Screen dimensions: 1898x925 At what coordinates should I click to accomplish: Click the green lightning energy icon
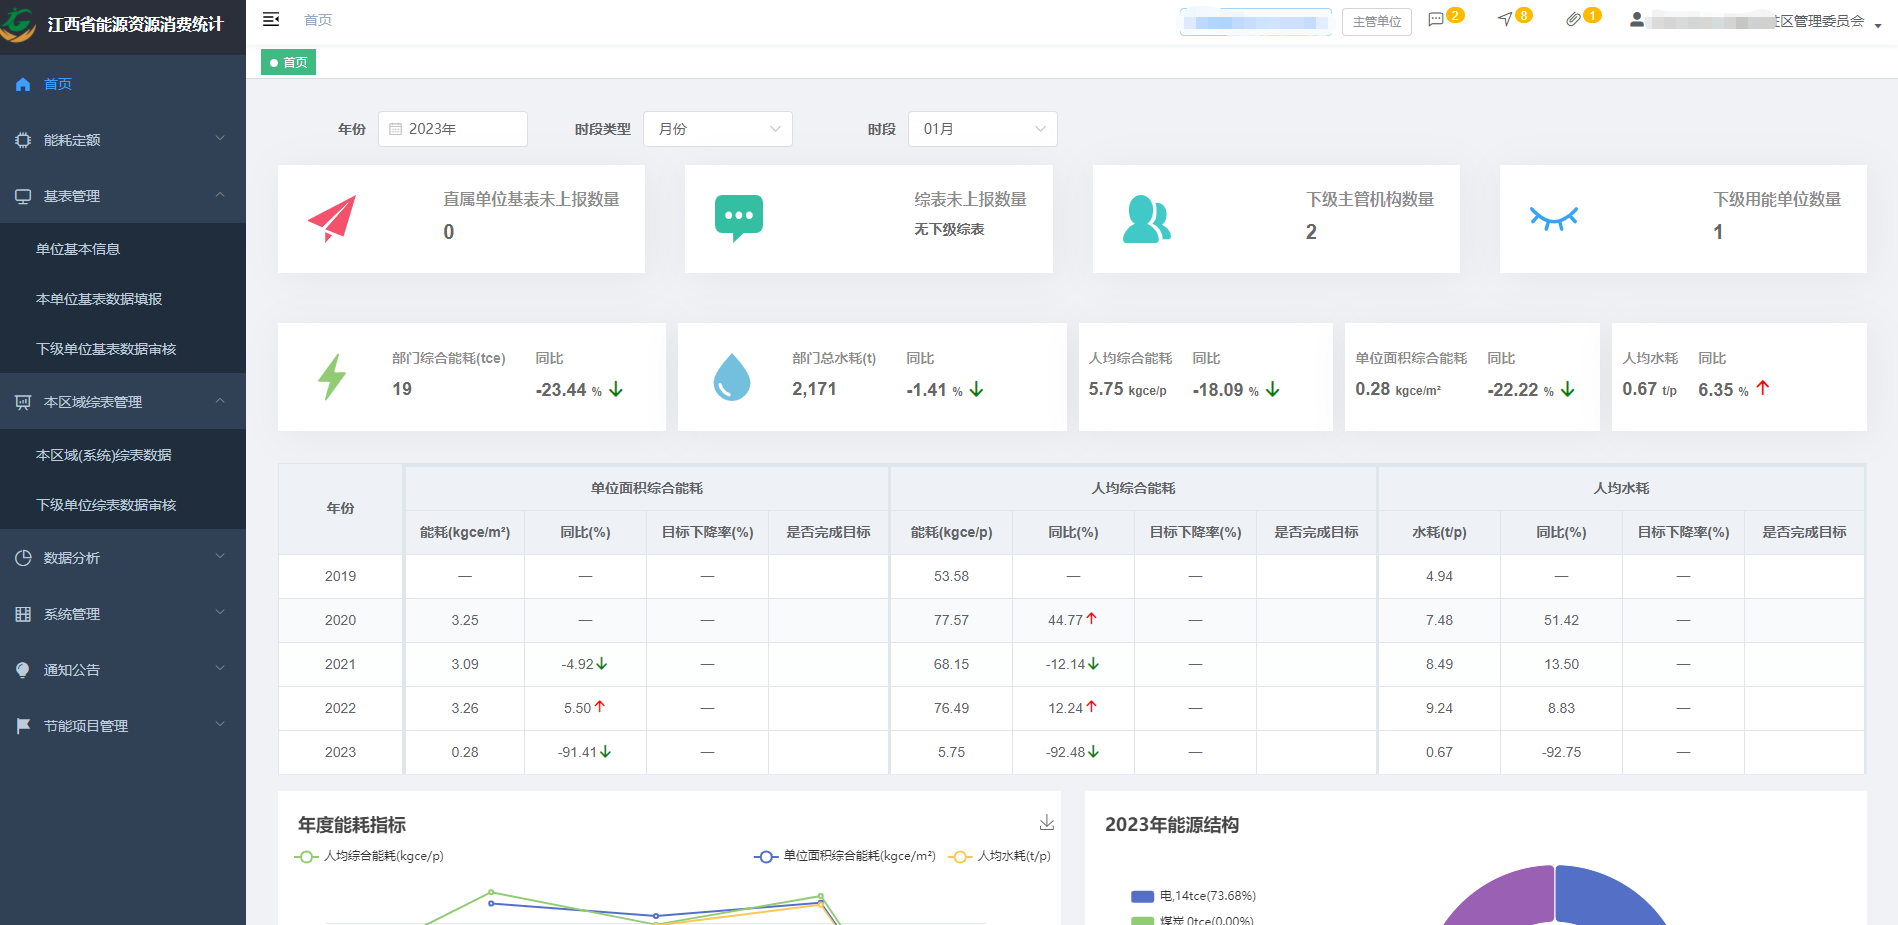coord(332,377)
